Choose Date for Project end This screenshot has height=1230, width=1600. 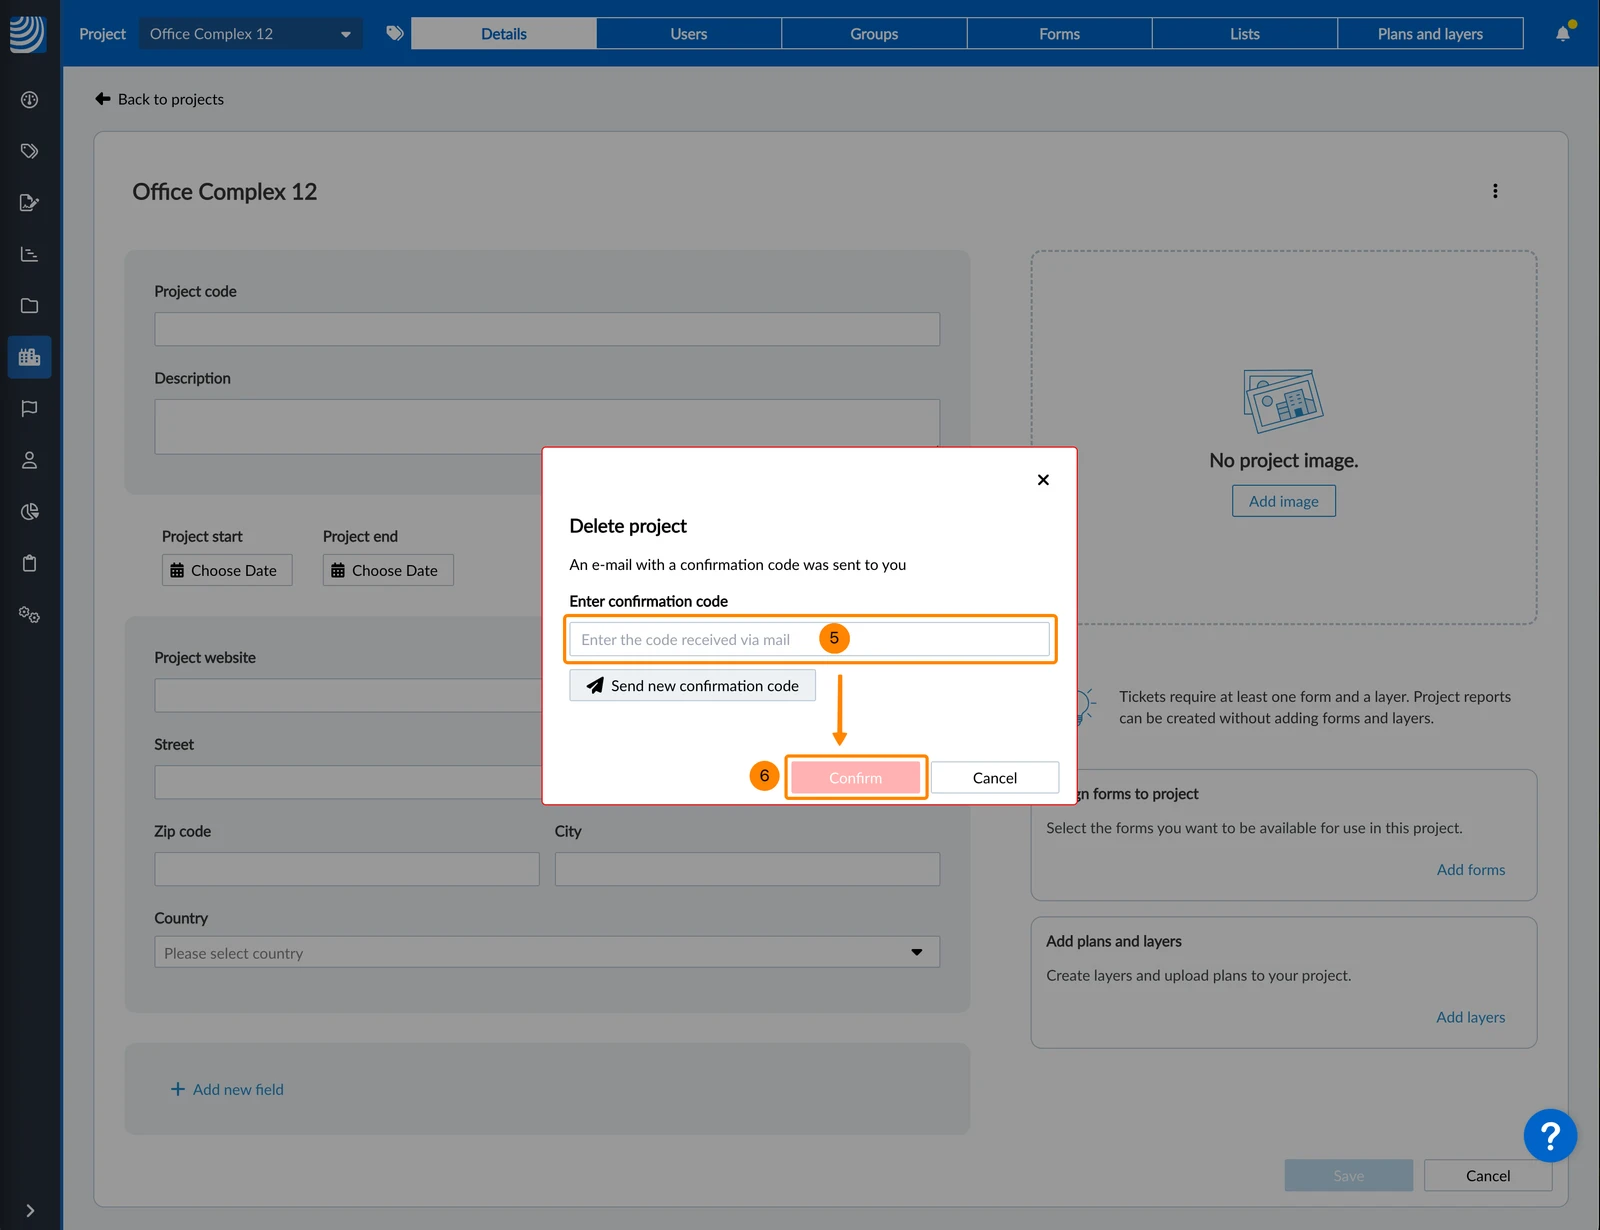[388, 570]
